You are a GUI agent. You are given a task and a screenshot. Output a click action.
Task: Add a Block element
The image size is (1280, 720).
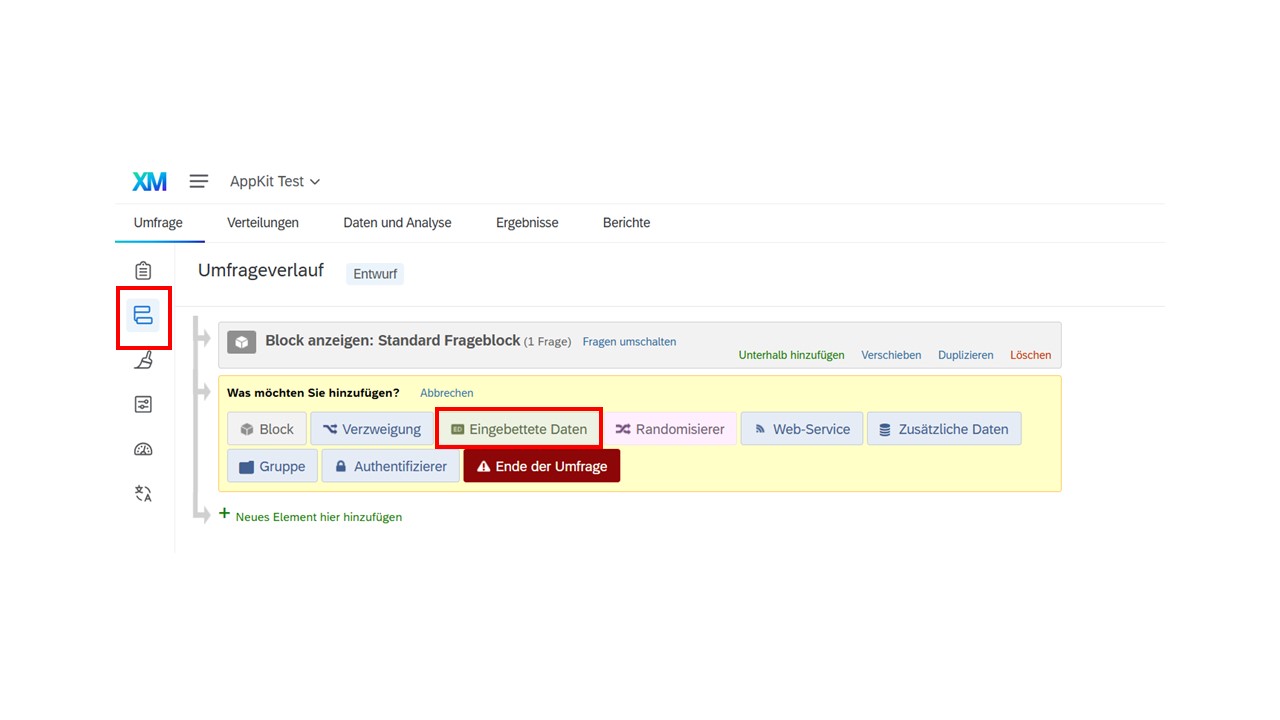(267, 429)
